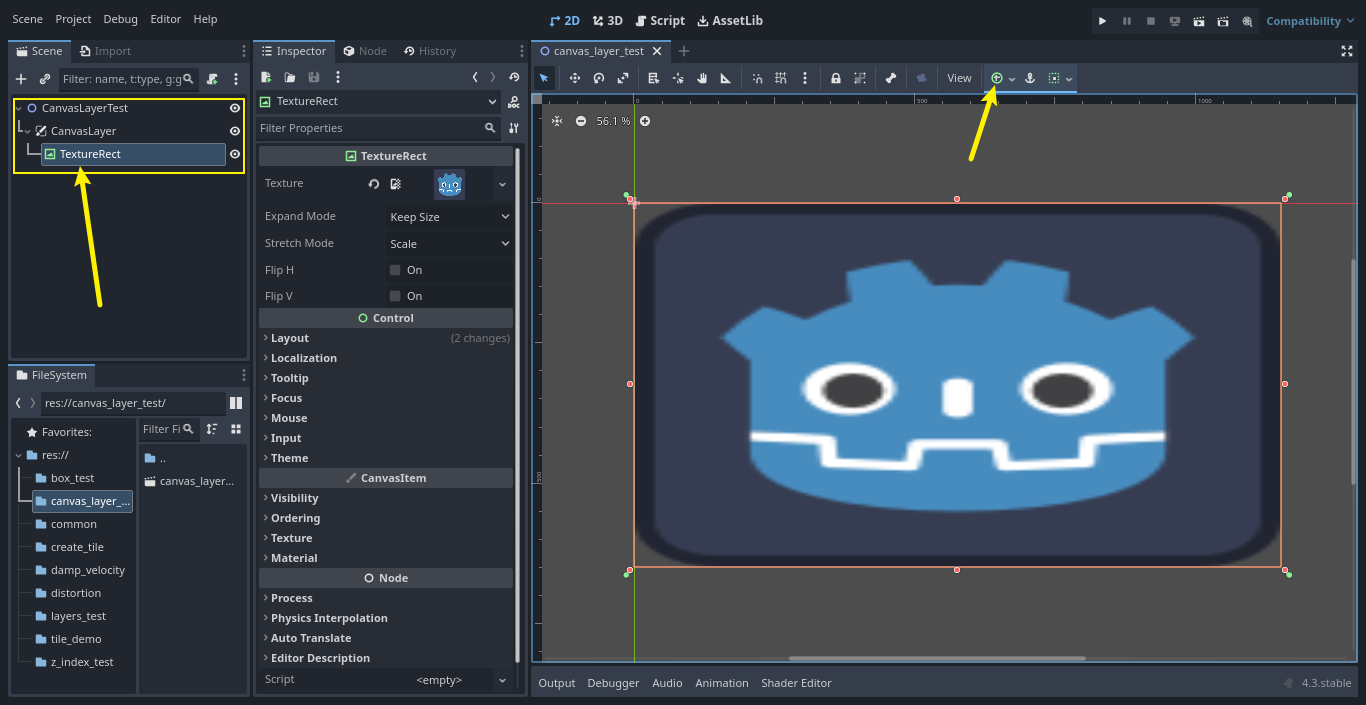Choose the list-select tool in viewport toolbar
This screenshot has width=1366, height=705.
coord(654,78)
